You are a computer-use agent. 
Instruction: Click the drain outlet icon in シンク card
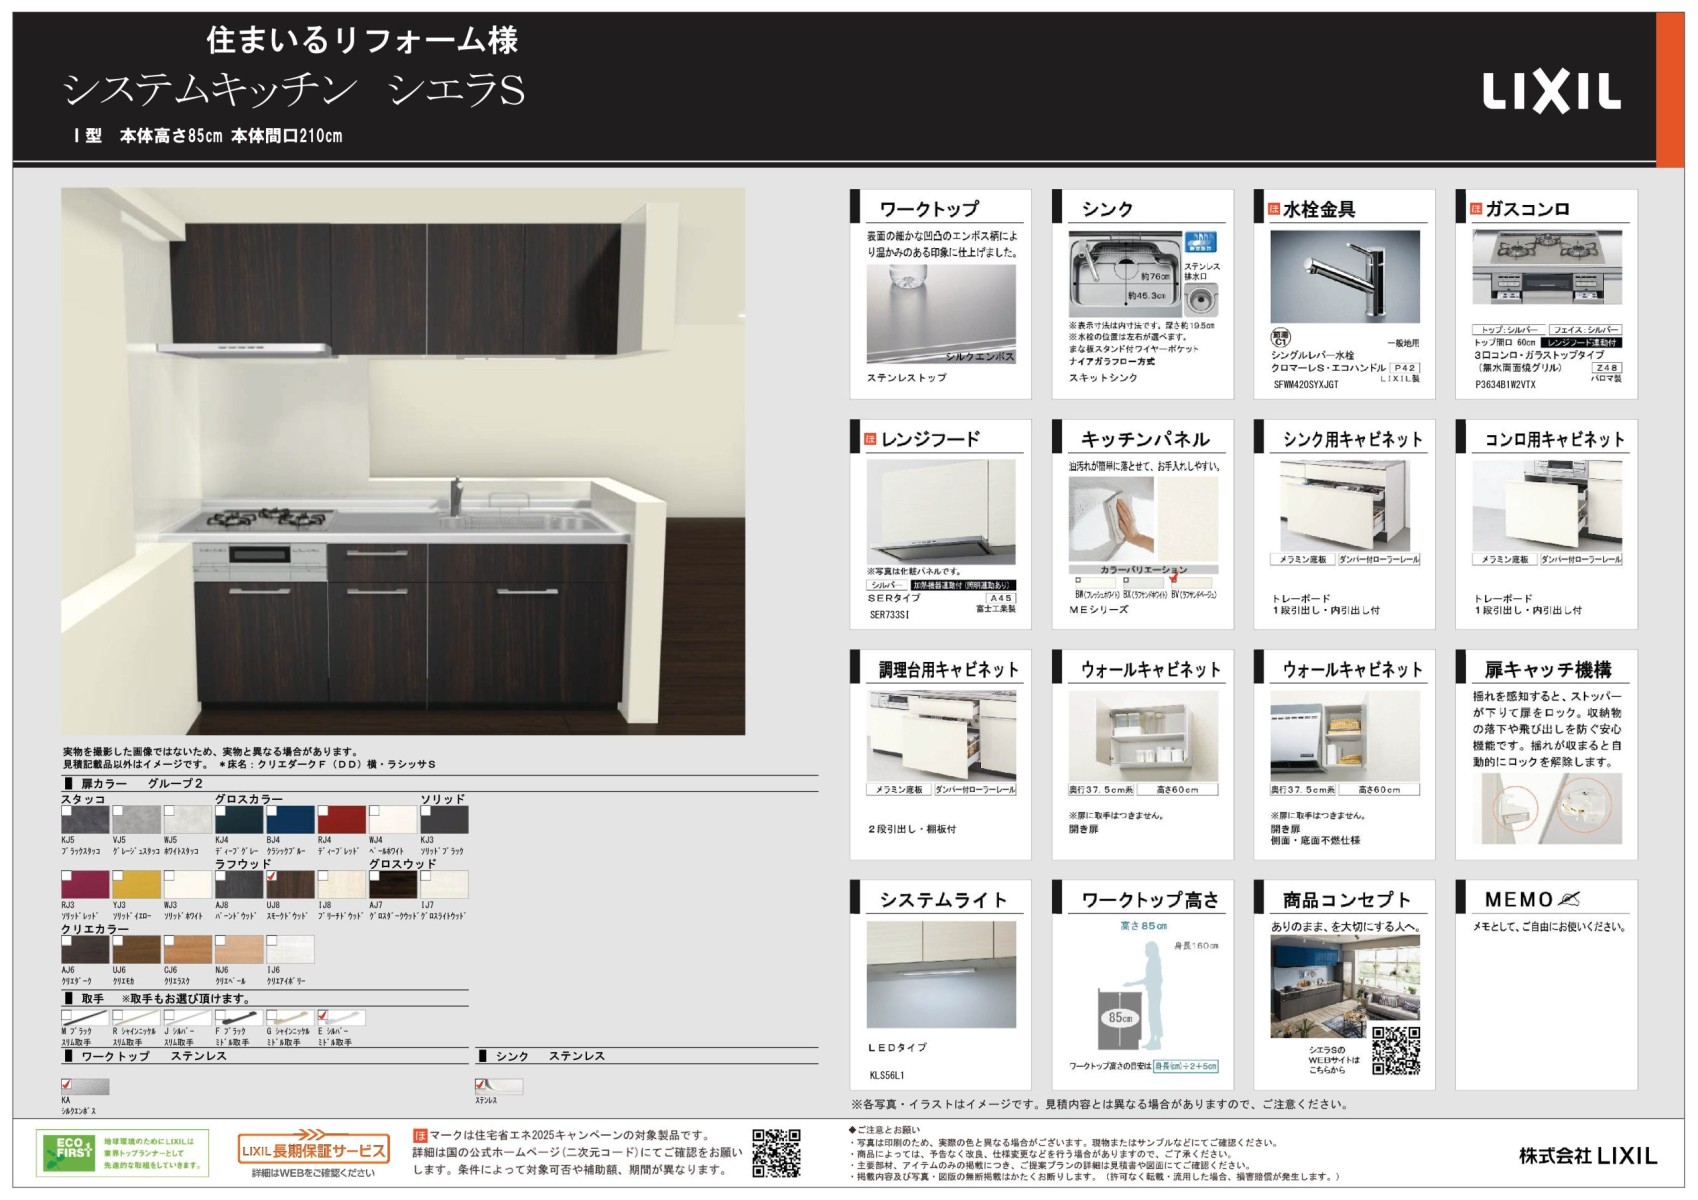point(1201,300)
